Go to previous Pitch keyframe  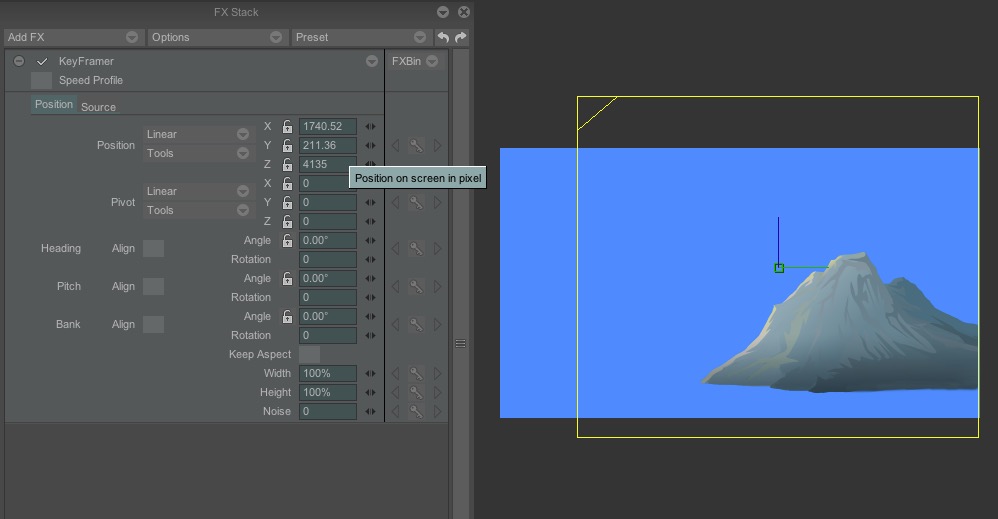point(395,287)
